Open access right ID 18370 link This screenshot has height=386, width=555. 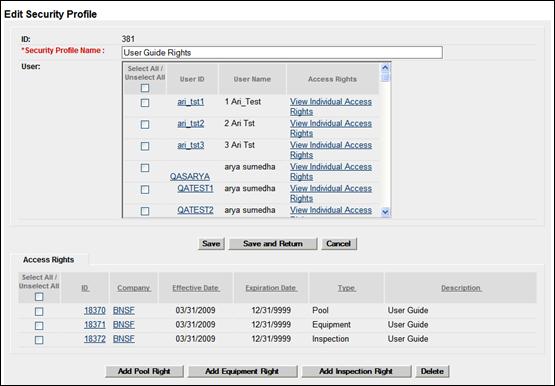[95, 311]
